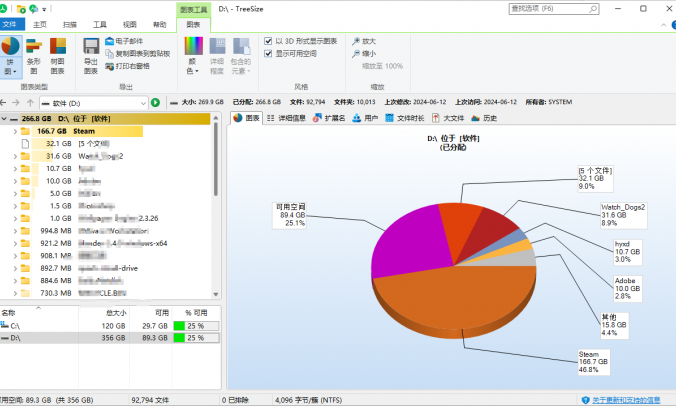Go up one directory level

(30, 103)
